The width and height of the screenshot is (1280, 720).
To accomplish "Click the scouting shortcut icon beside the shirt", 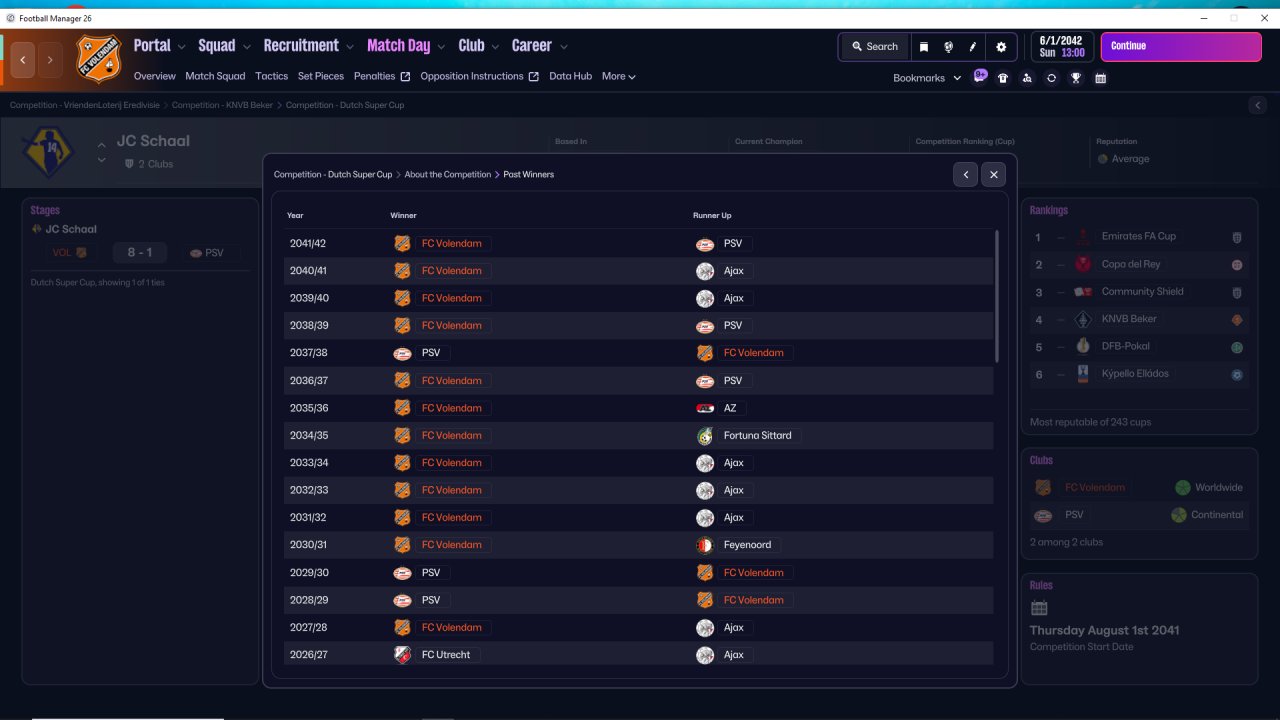I will pyautogui.click(x=1027, y=78).
